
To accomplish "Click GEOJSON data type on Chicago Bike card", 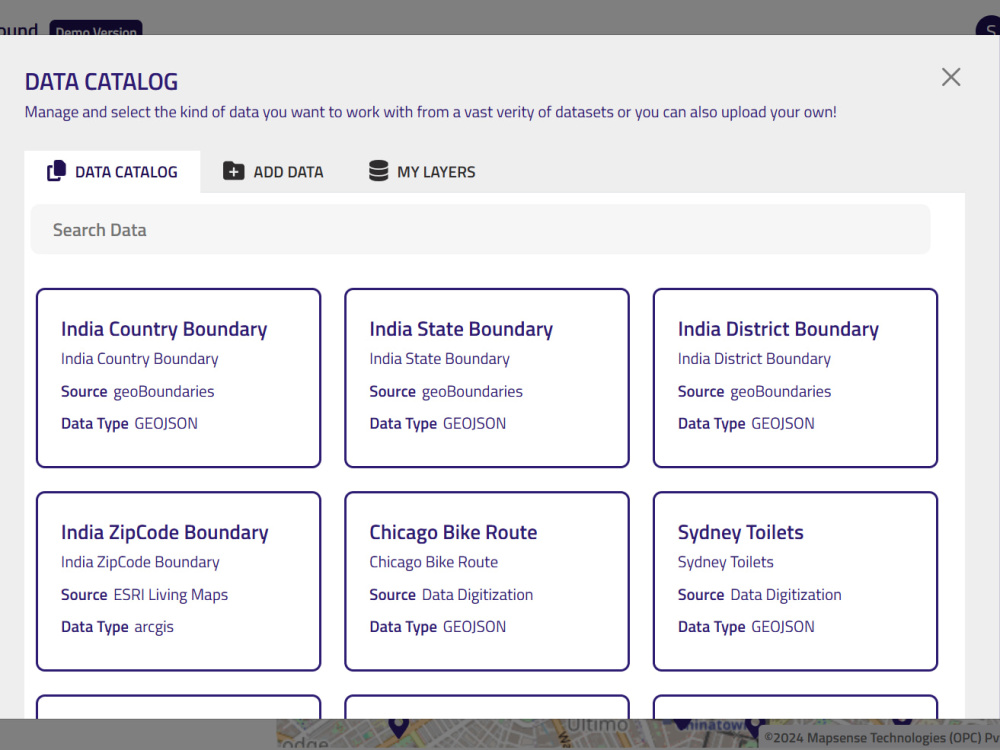I will point(474,627).
